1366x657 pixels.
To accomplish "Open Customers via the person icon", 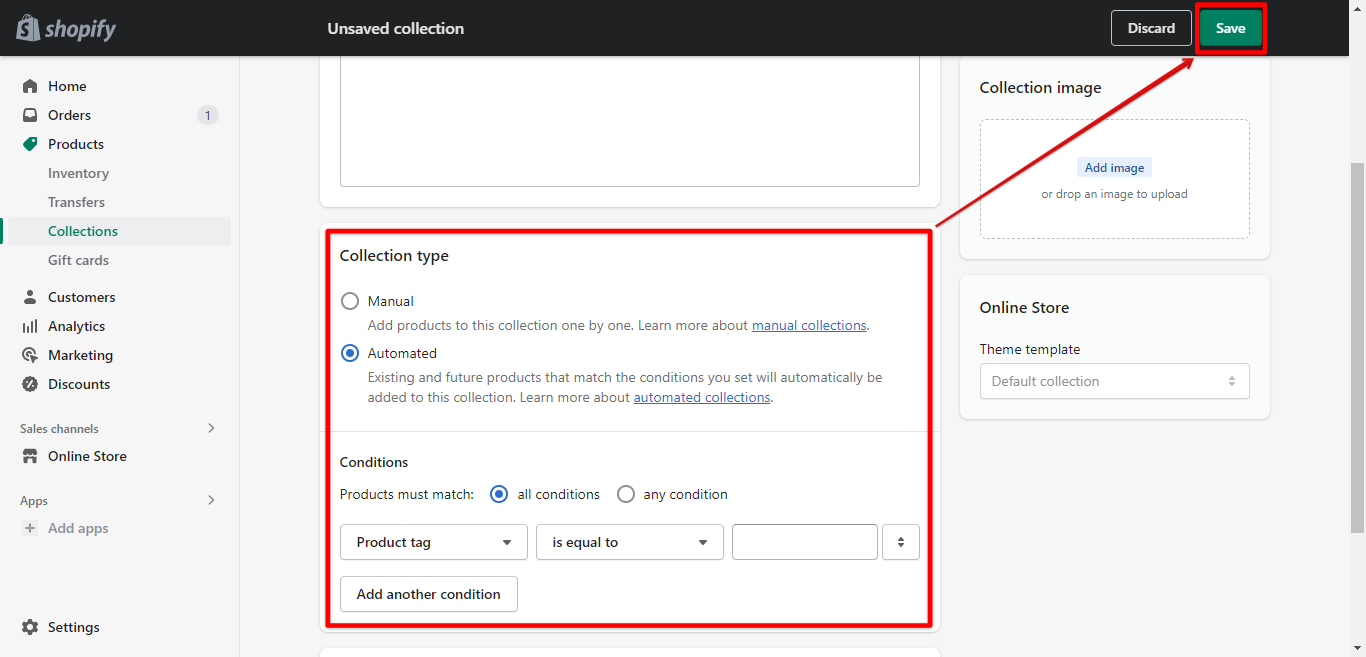I will pyautogui.click(x=30, y=297).
